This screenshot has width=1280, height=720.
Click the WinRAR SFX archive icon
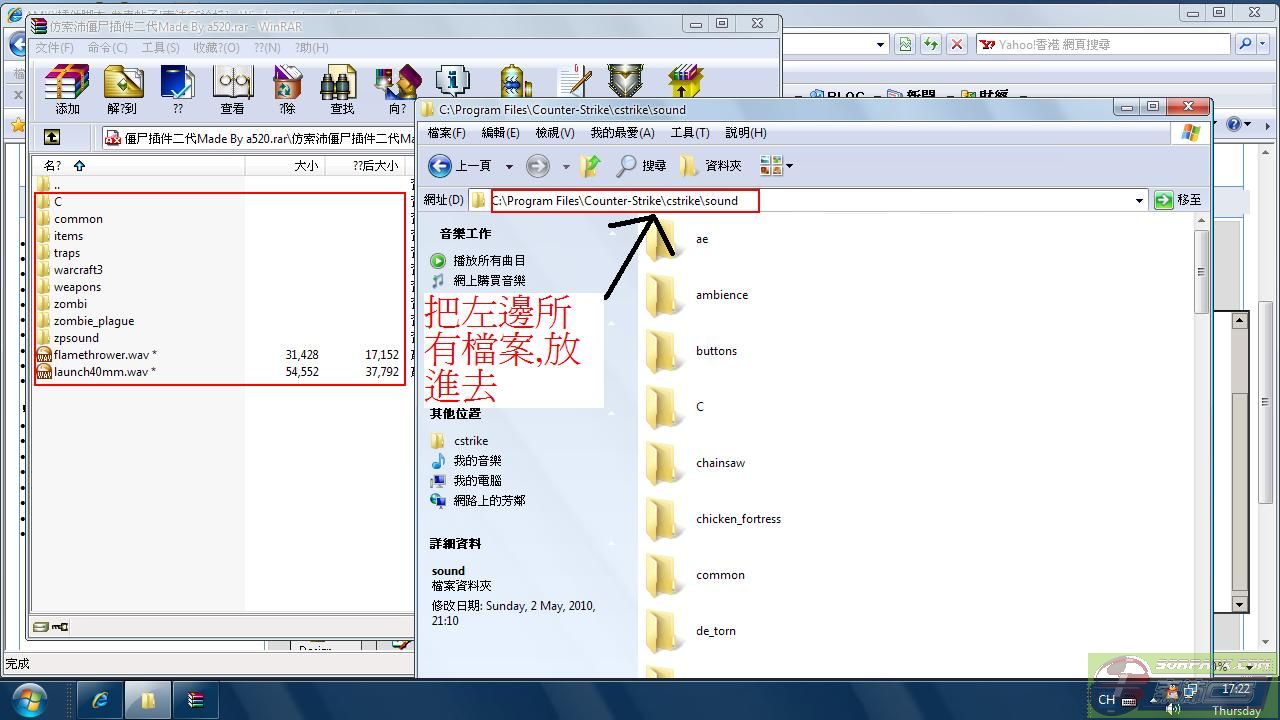pos(685,80)
